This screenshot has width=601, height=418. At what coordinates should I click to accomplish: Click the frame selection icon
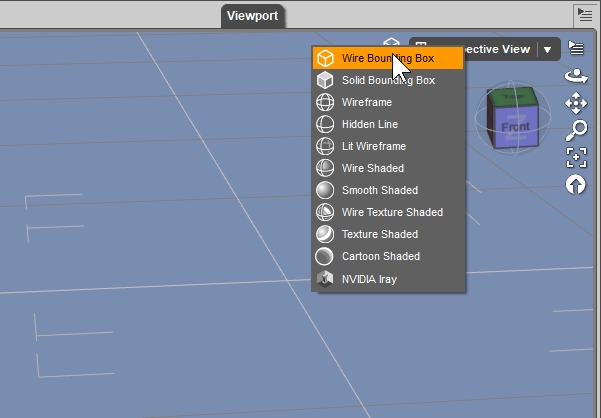[576, 157]
